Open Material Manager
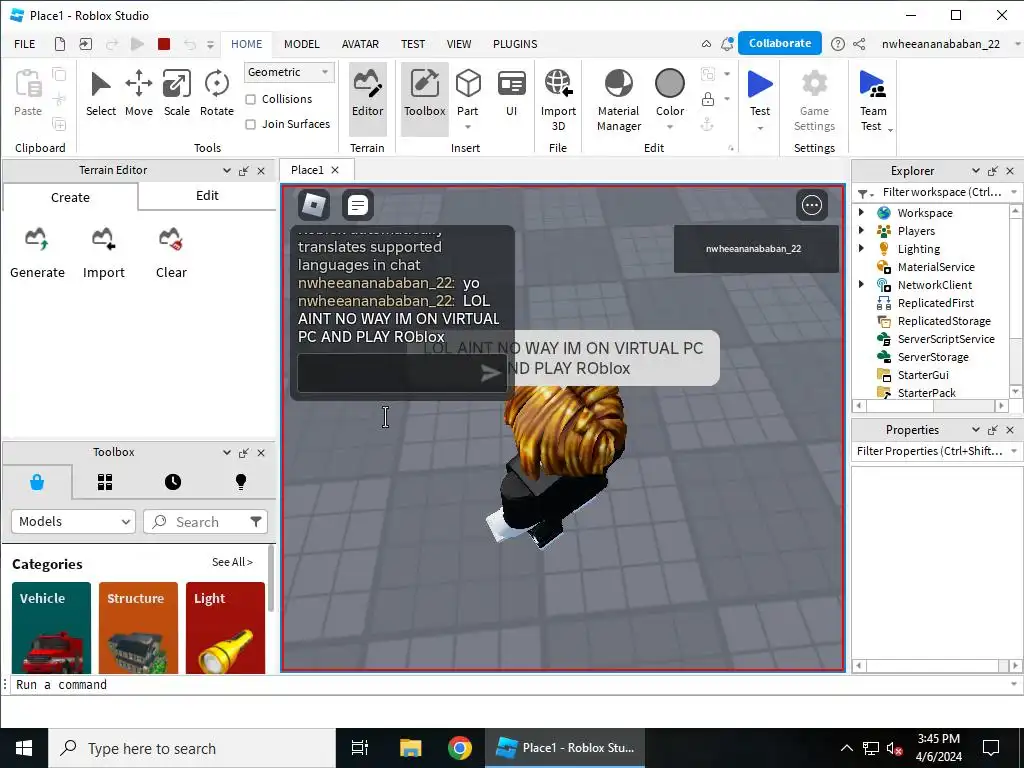The height and width of the screenshot is (768, 1024). click(x=618, y=100)
